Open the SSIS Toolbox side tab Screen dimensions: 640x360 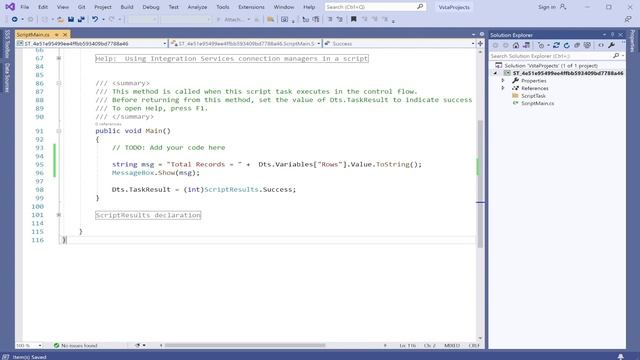pyautogui.click(x=7, y=43)
